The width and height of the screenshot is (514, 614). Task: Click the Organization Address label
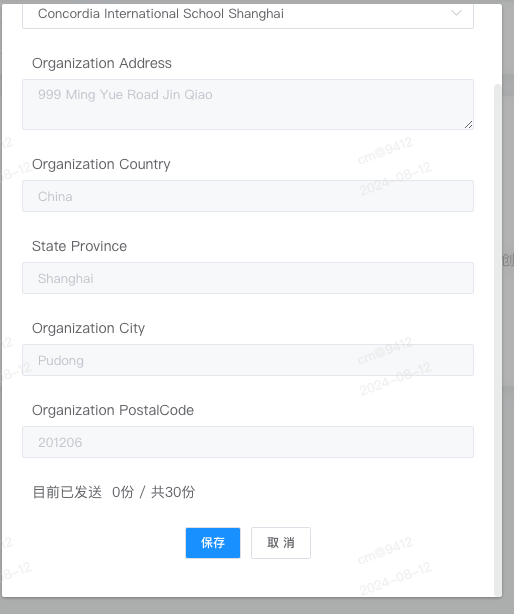(102, 63)
